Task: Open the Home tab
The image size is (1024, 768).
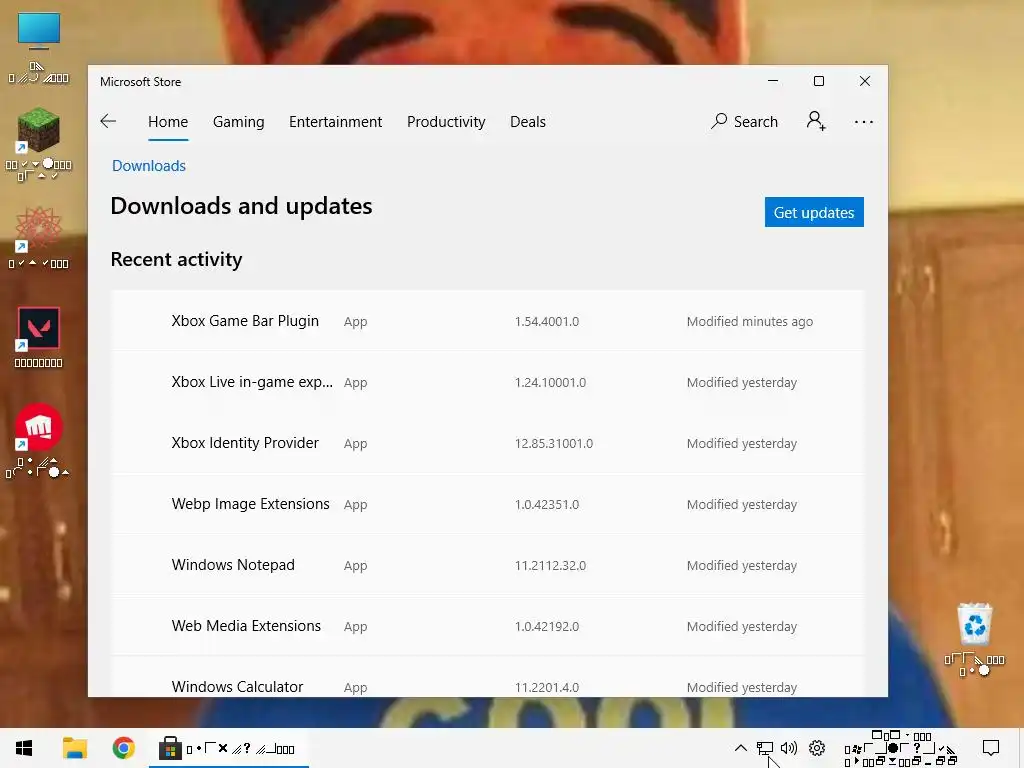Action: click(x=168, y=122)
